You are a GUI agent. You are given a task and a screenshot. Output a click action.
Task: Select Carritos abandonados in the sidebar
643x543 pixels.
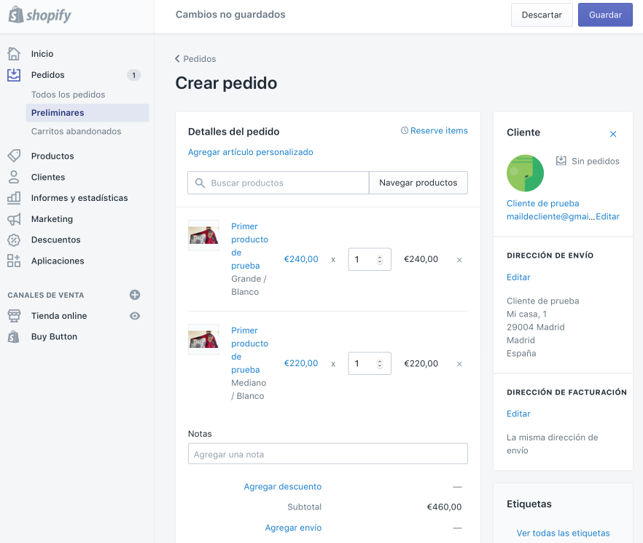pyautogui.click(x=76, y=131)
